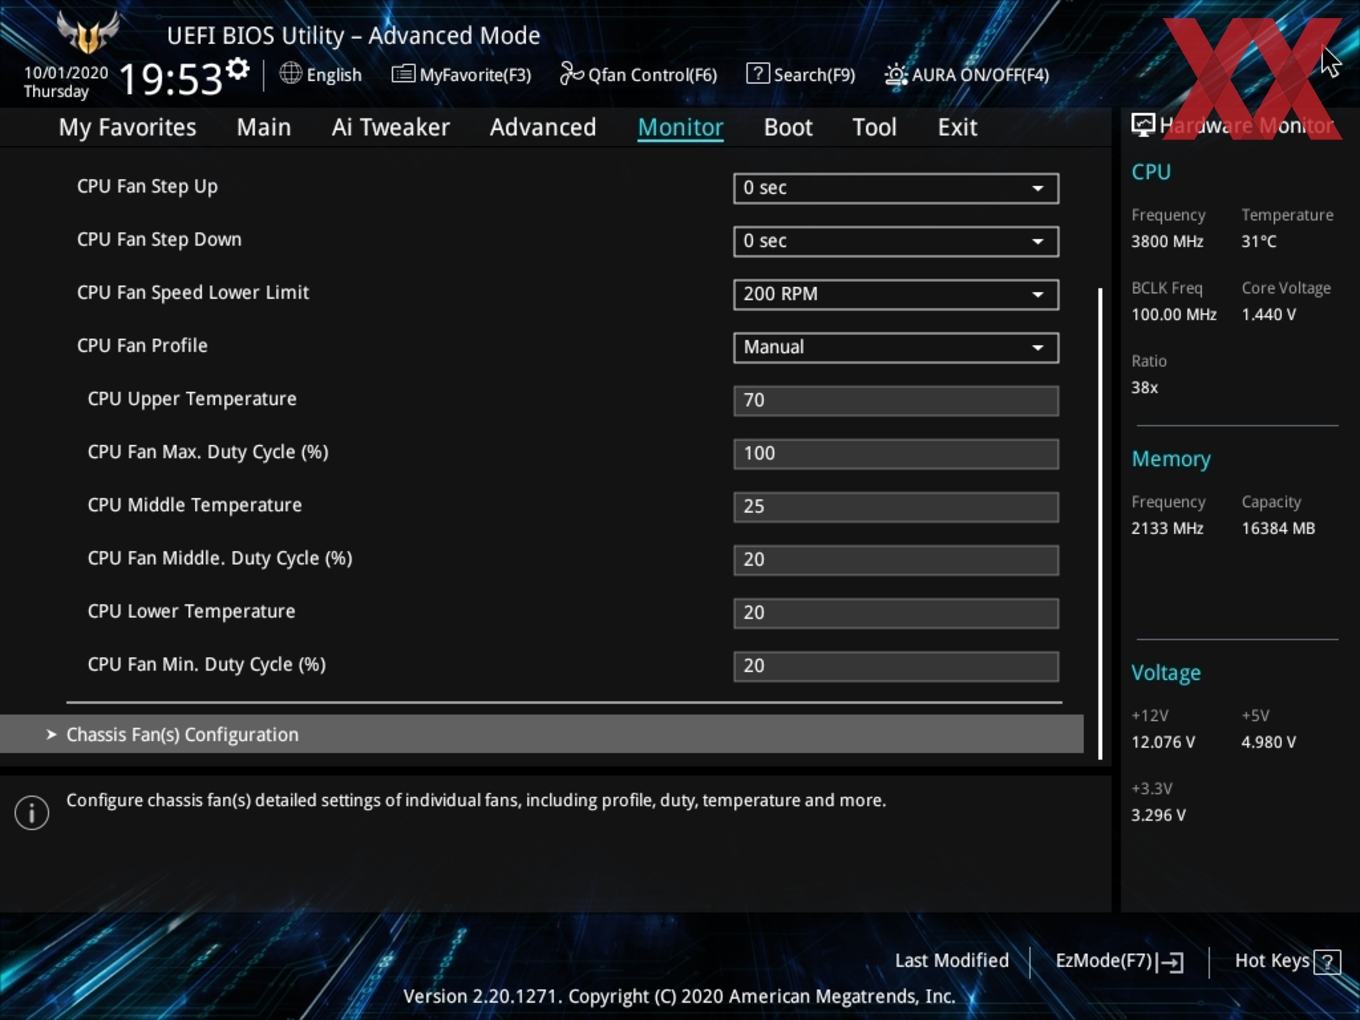This screenshot has height=1020, width=1360.
Task: Click the 2133 MHz memory frequency value
Action: pos(1167,528)
